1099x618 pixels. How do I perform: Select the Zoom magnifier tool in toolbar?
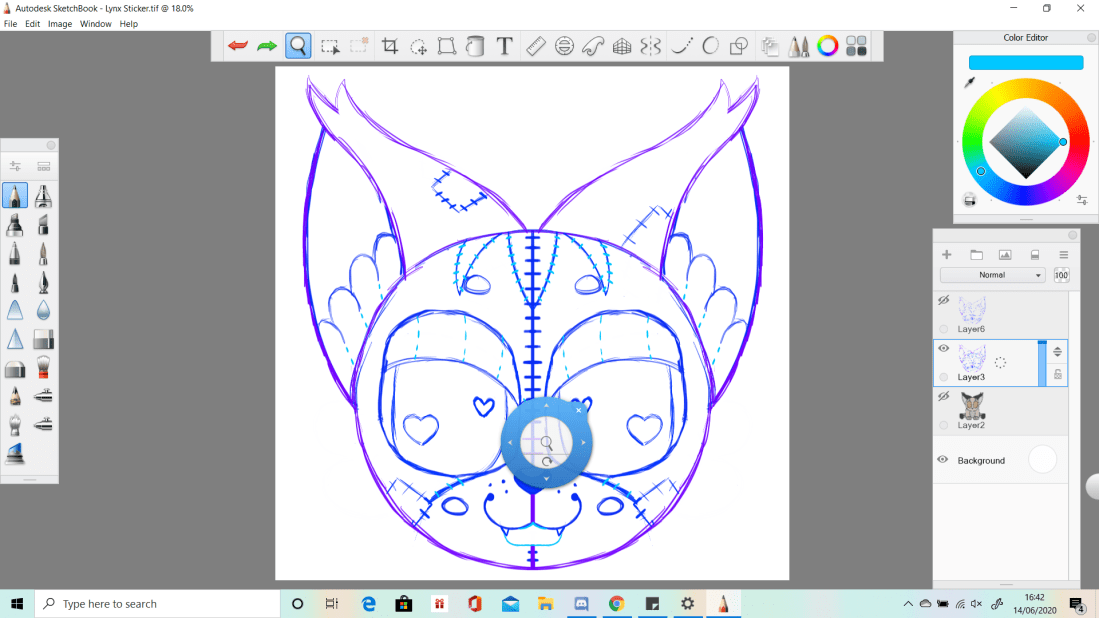(297, 45)
